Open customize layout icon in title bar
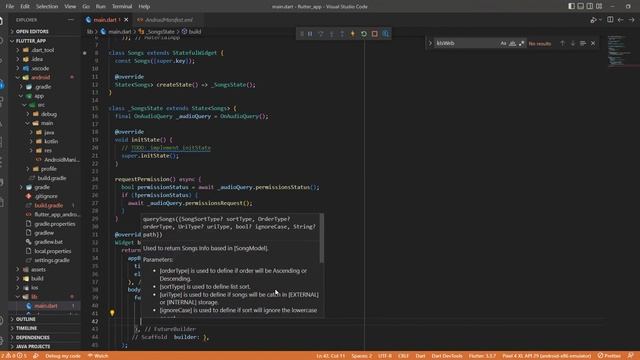 [599, 6]
